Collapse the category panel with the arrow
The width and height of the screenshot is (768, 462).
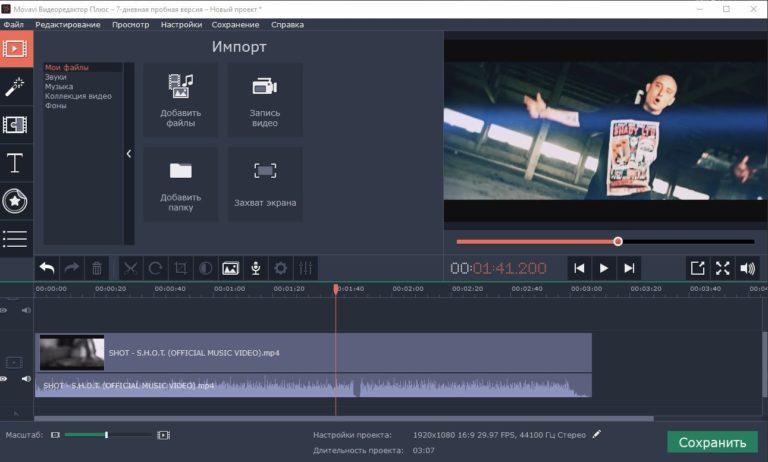pos(129,153)
